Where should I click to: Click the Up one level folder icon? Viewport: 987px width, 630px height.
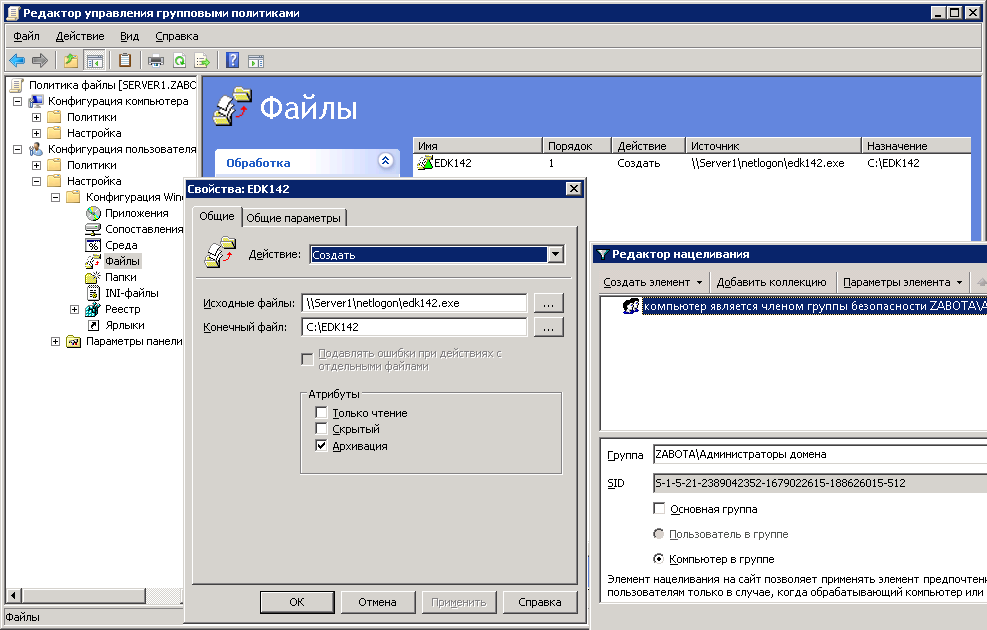coord(71,60)
